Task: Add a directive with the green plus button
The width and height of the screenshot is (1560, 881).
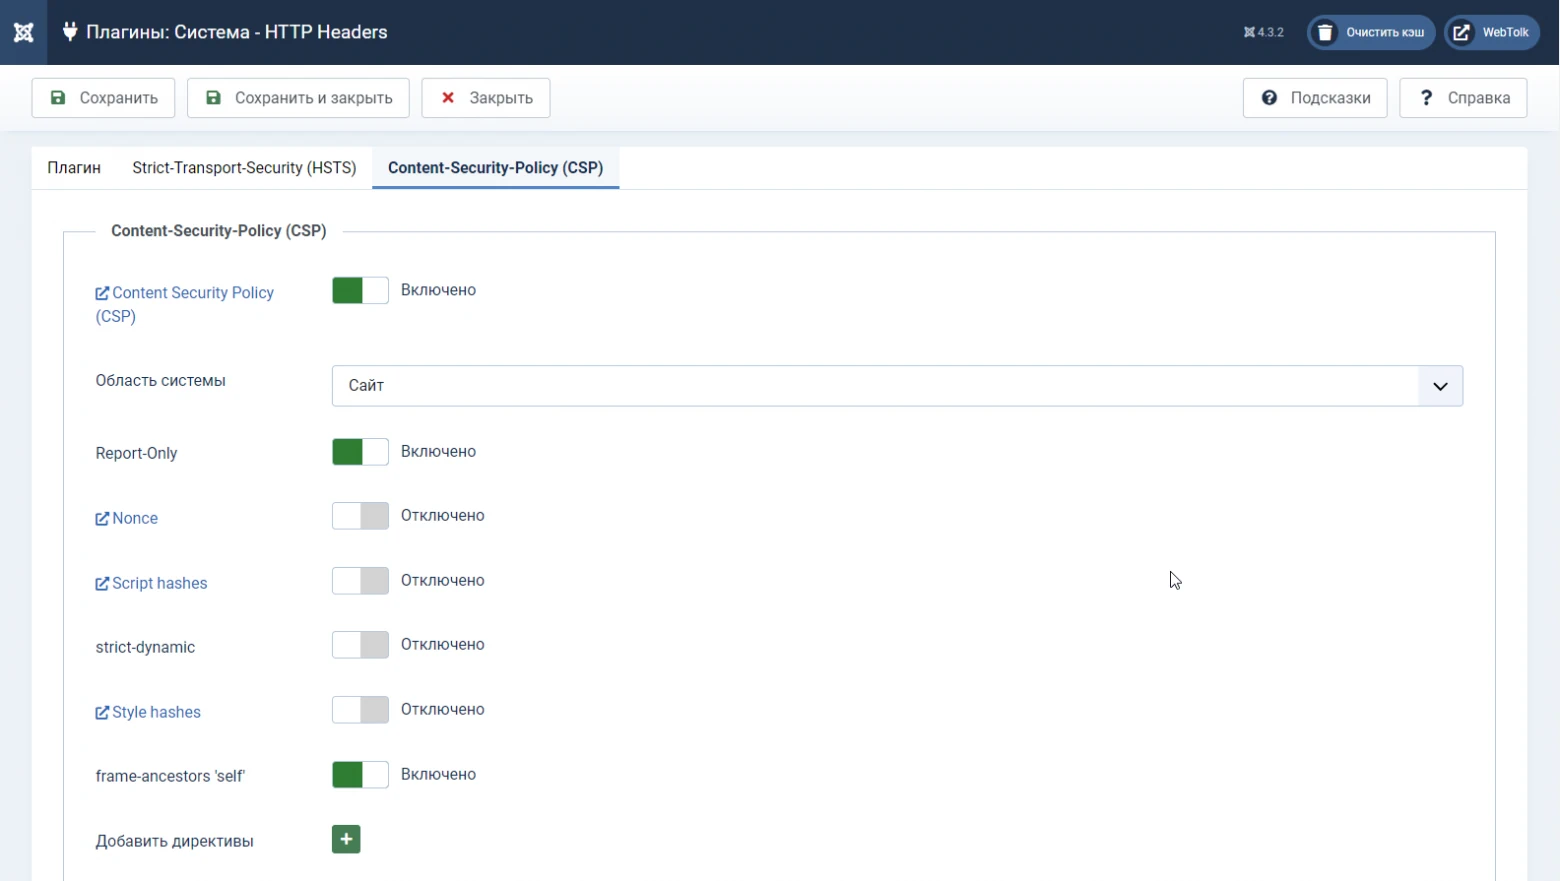Action: click(x=346, y=839)
